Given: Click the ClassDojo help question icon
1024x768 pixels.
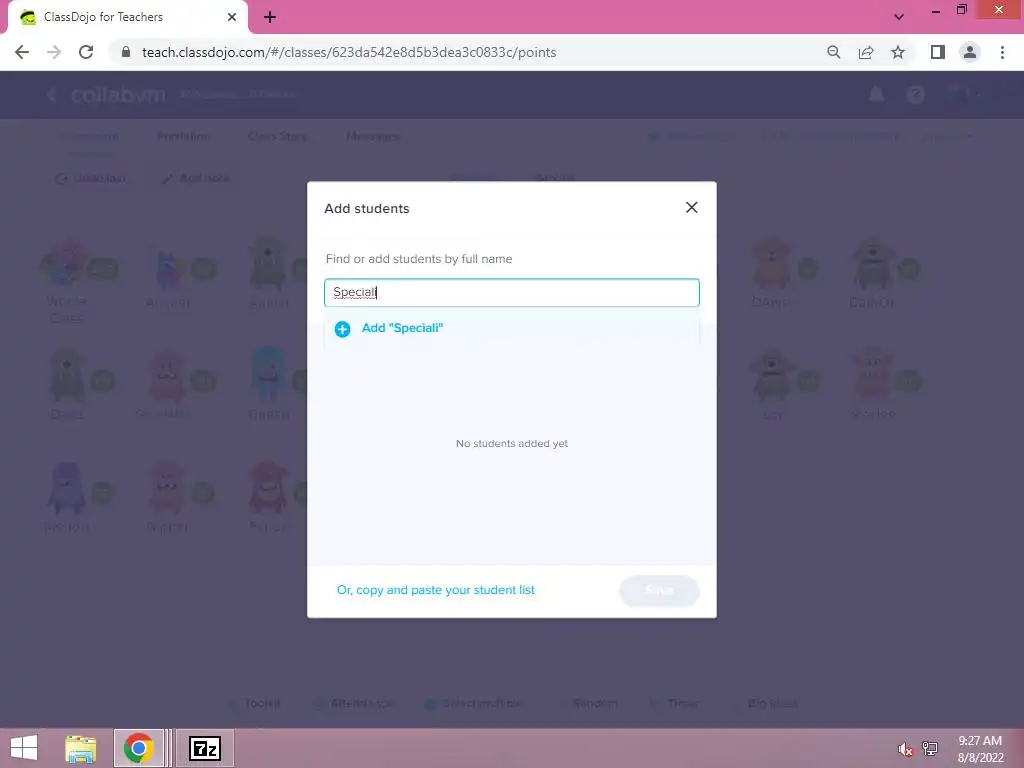Looking at the screenshot, I should 916,95.
